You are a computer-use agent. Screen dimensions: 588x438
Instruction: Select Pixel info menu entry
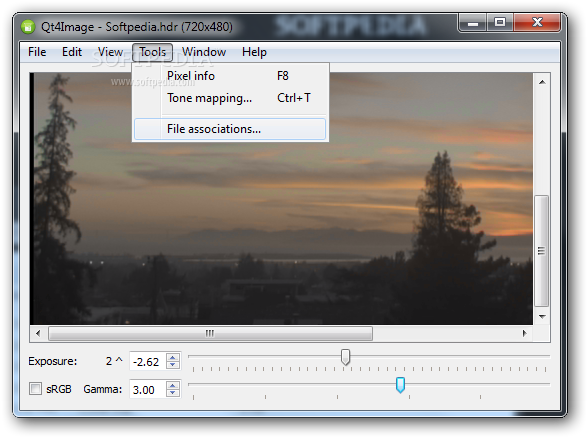click(230, 76)
